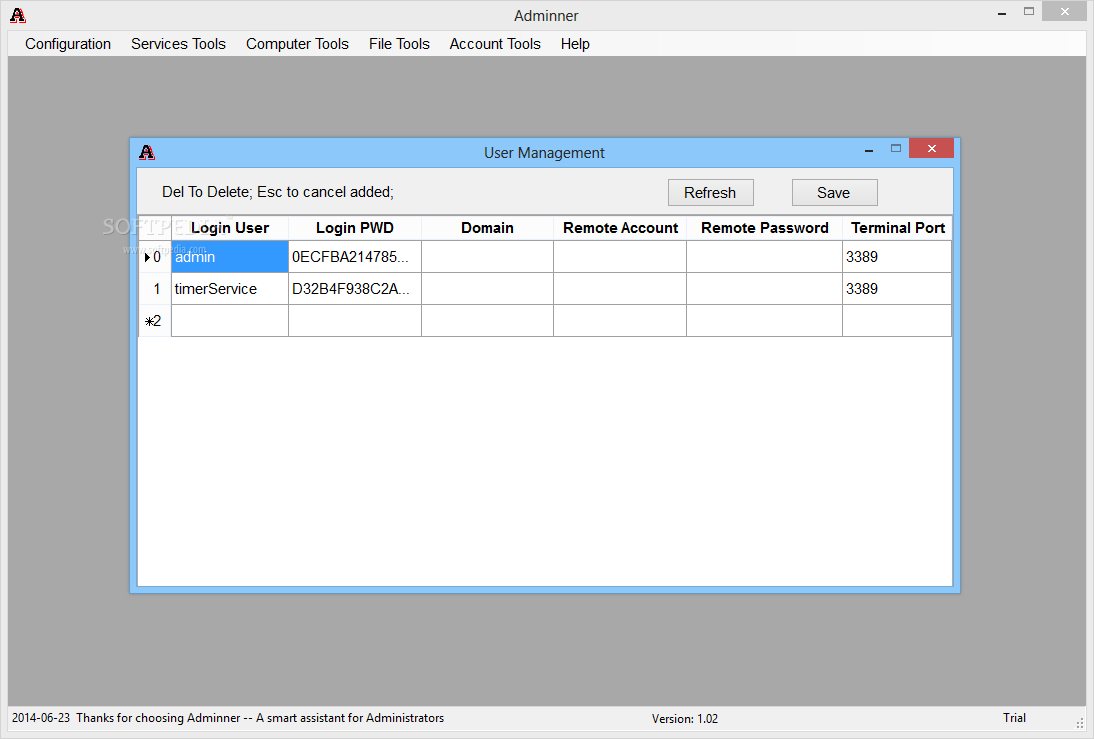
Task: Sort by the Remote Password column header
Action: [x=765, y=228]
